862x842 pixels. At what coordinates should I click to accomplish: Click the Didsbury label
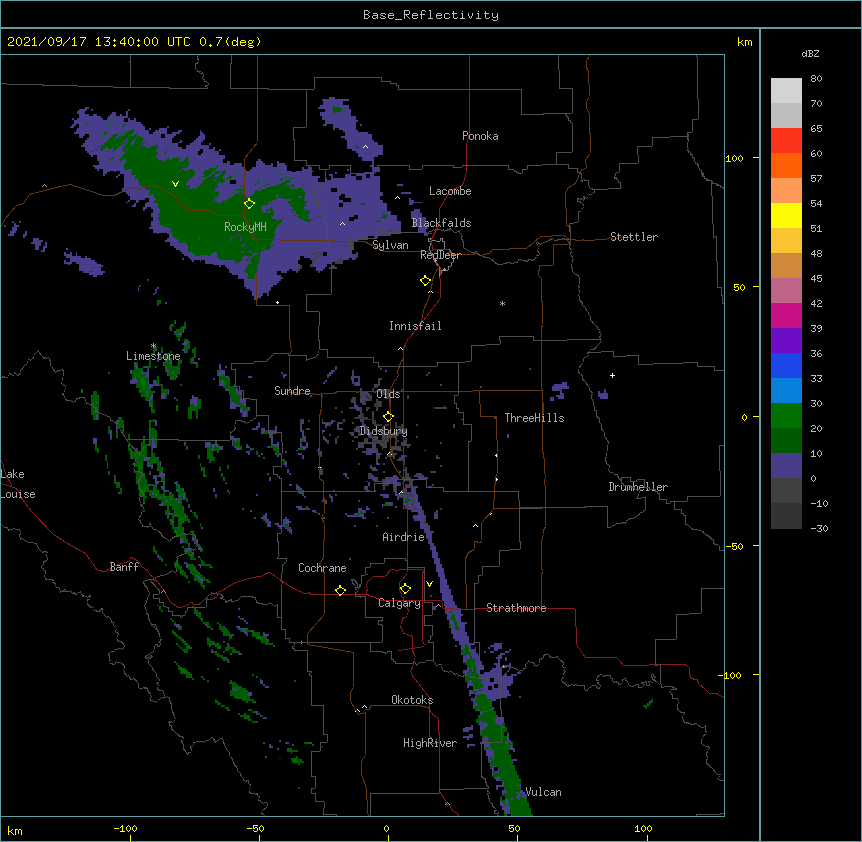pyautogui.click(x=383, y=431)
